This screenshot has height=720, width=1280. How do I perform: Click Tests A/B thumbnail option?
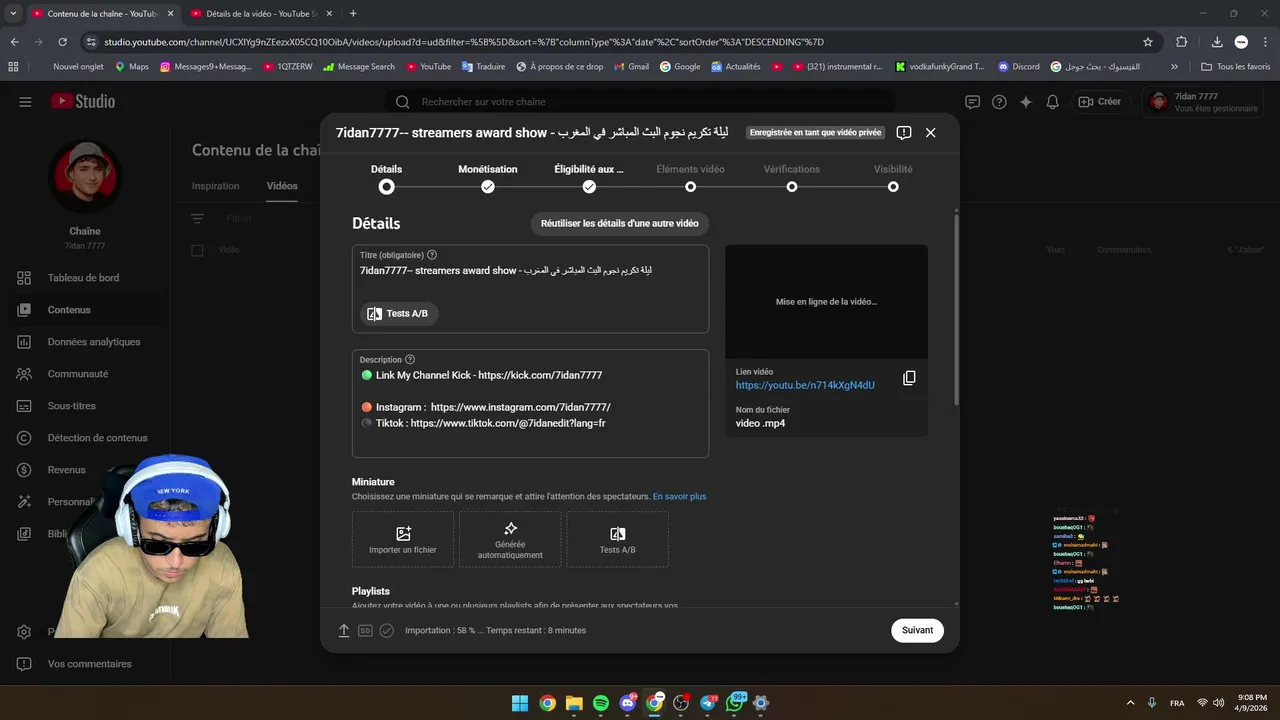coord(617,540)
